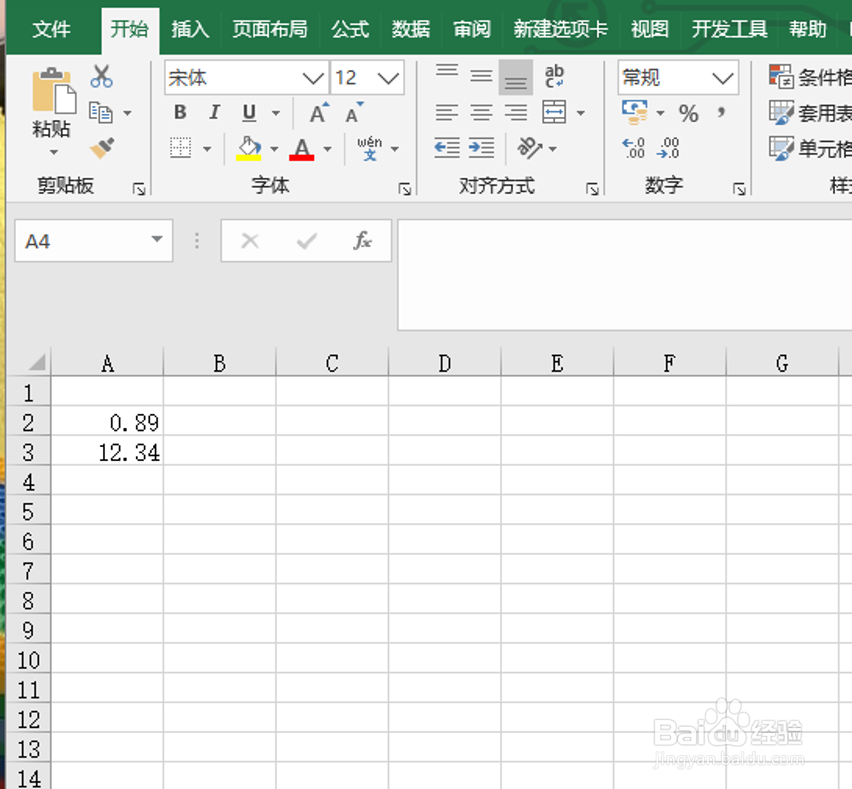Open the 数字 number dialog launcher
Image resolution: width=852 pixels, height=789 pixels.
[739, 189]
